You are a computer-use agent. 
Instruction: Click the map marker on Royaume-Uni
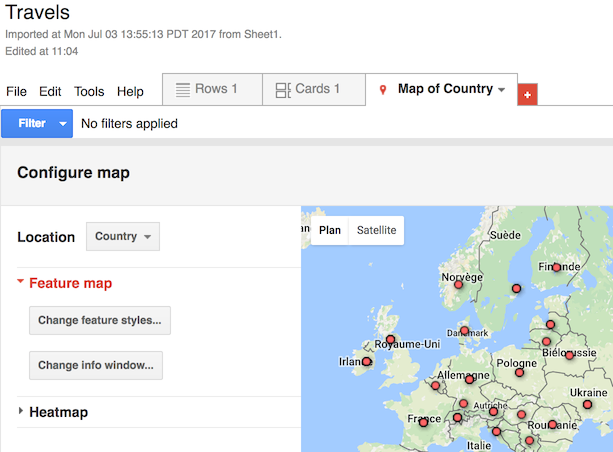[391, 340]
